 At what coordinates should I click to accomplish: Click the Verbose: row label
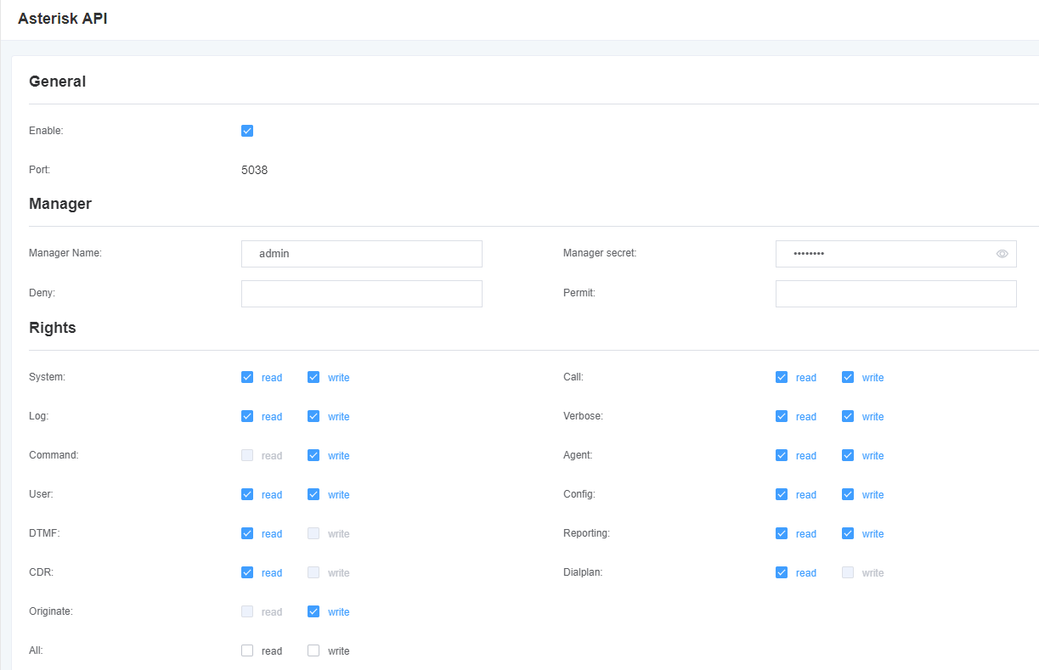583,416
